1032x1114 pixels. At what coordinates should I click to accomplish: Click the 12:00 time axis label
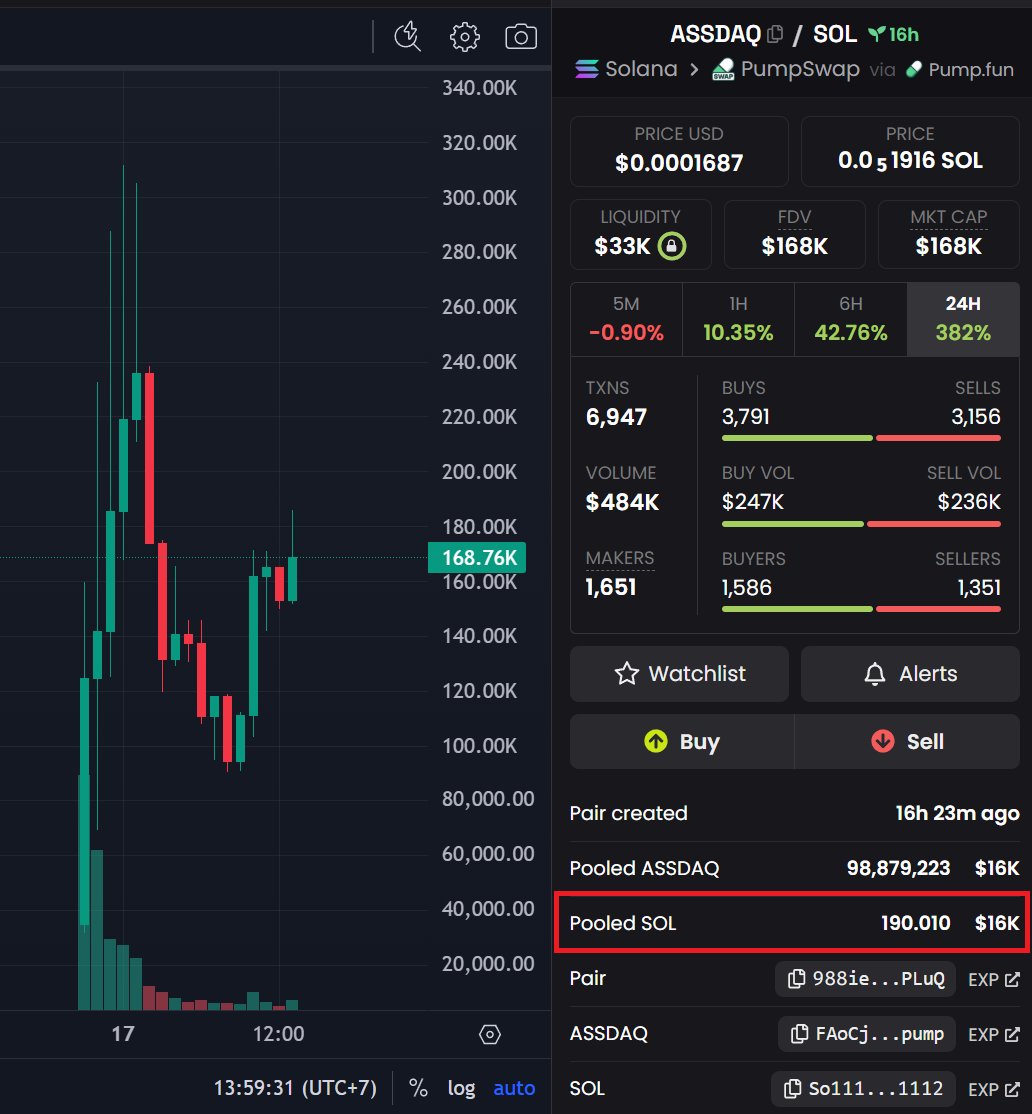(278, 1034)
